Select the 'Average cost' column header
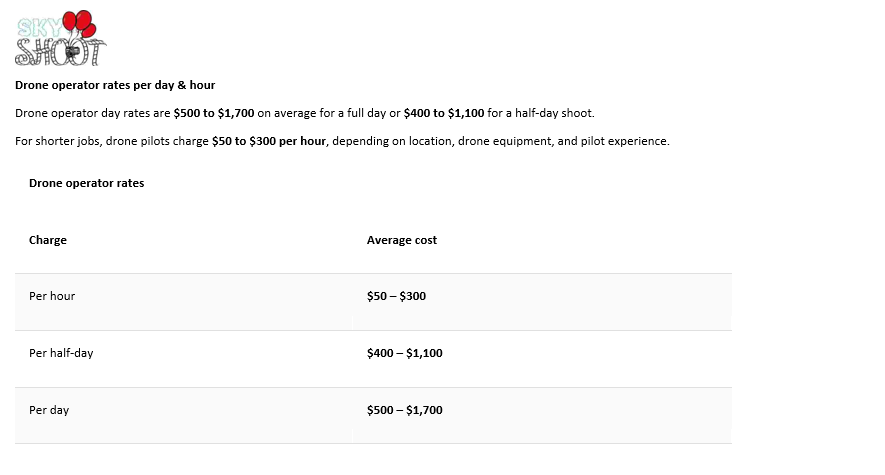 click(402, 240)
